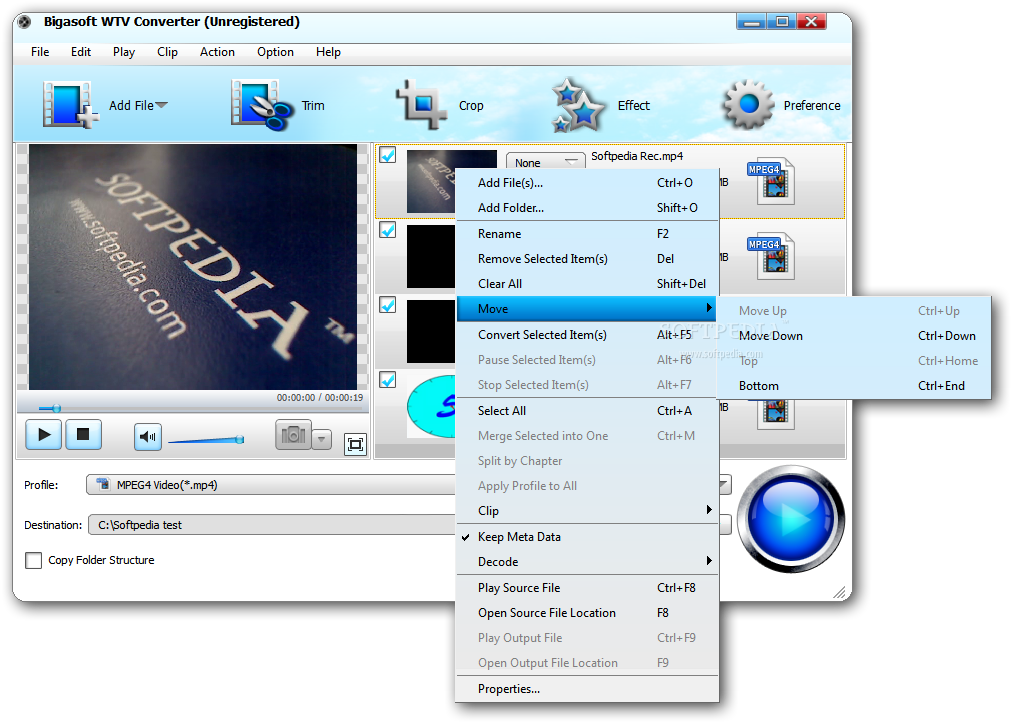
Task: Expand the Move submenu
Action: tap(587, 309)
